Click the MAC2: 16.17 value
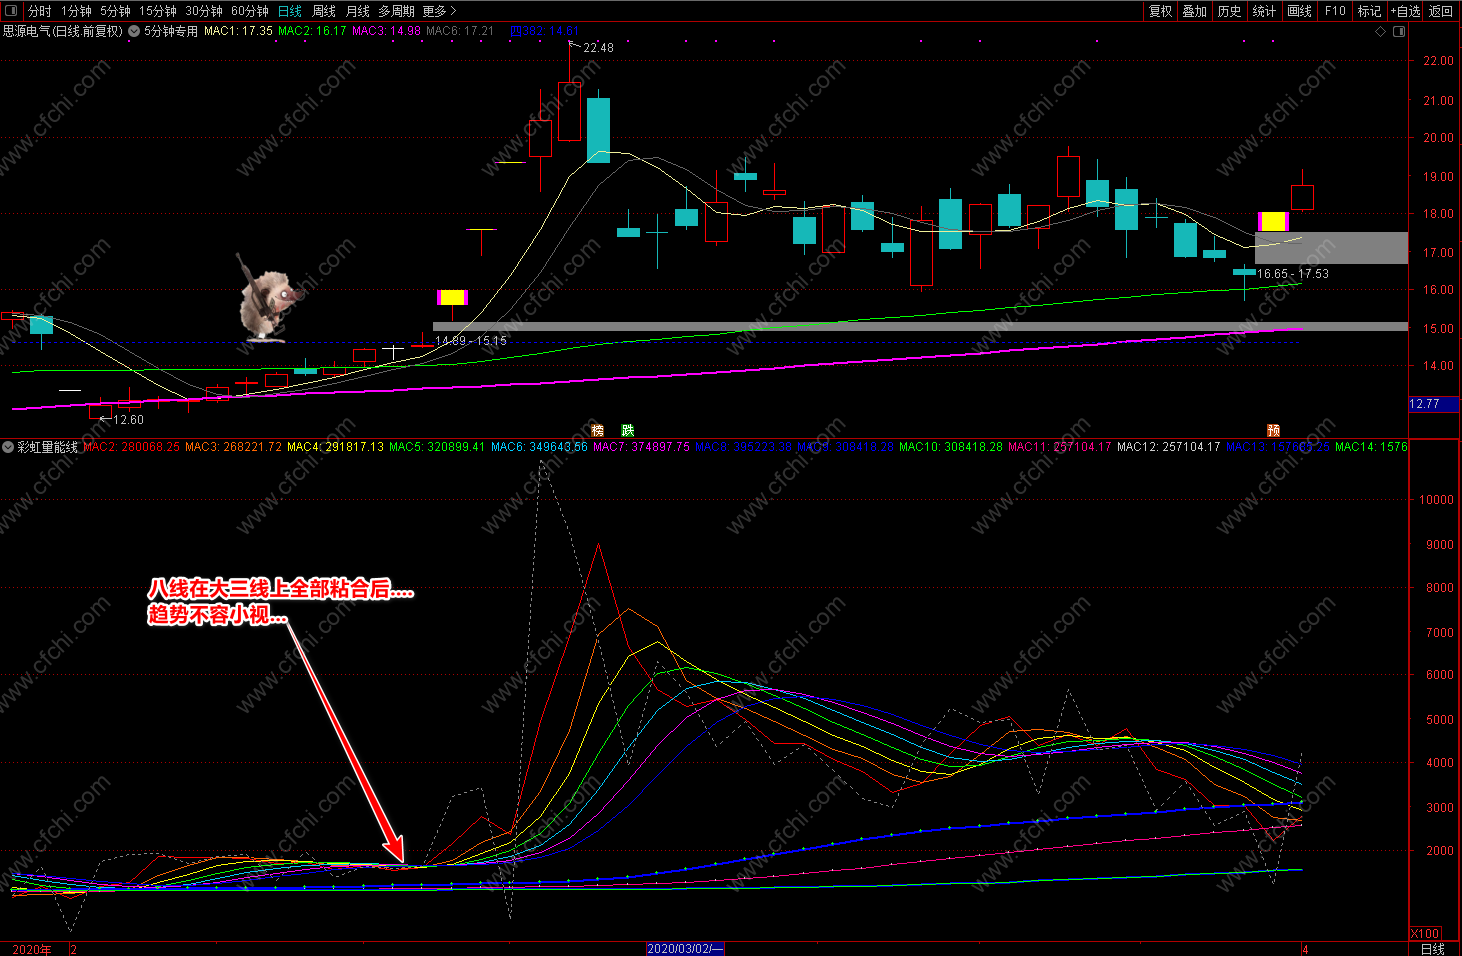The width and height of the screenshot is (1462, 956). 312,31
